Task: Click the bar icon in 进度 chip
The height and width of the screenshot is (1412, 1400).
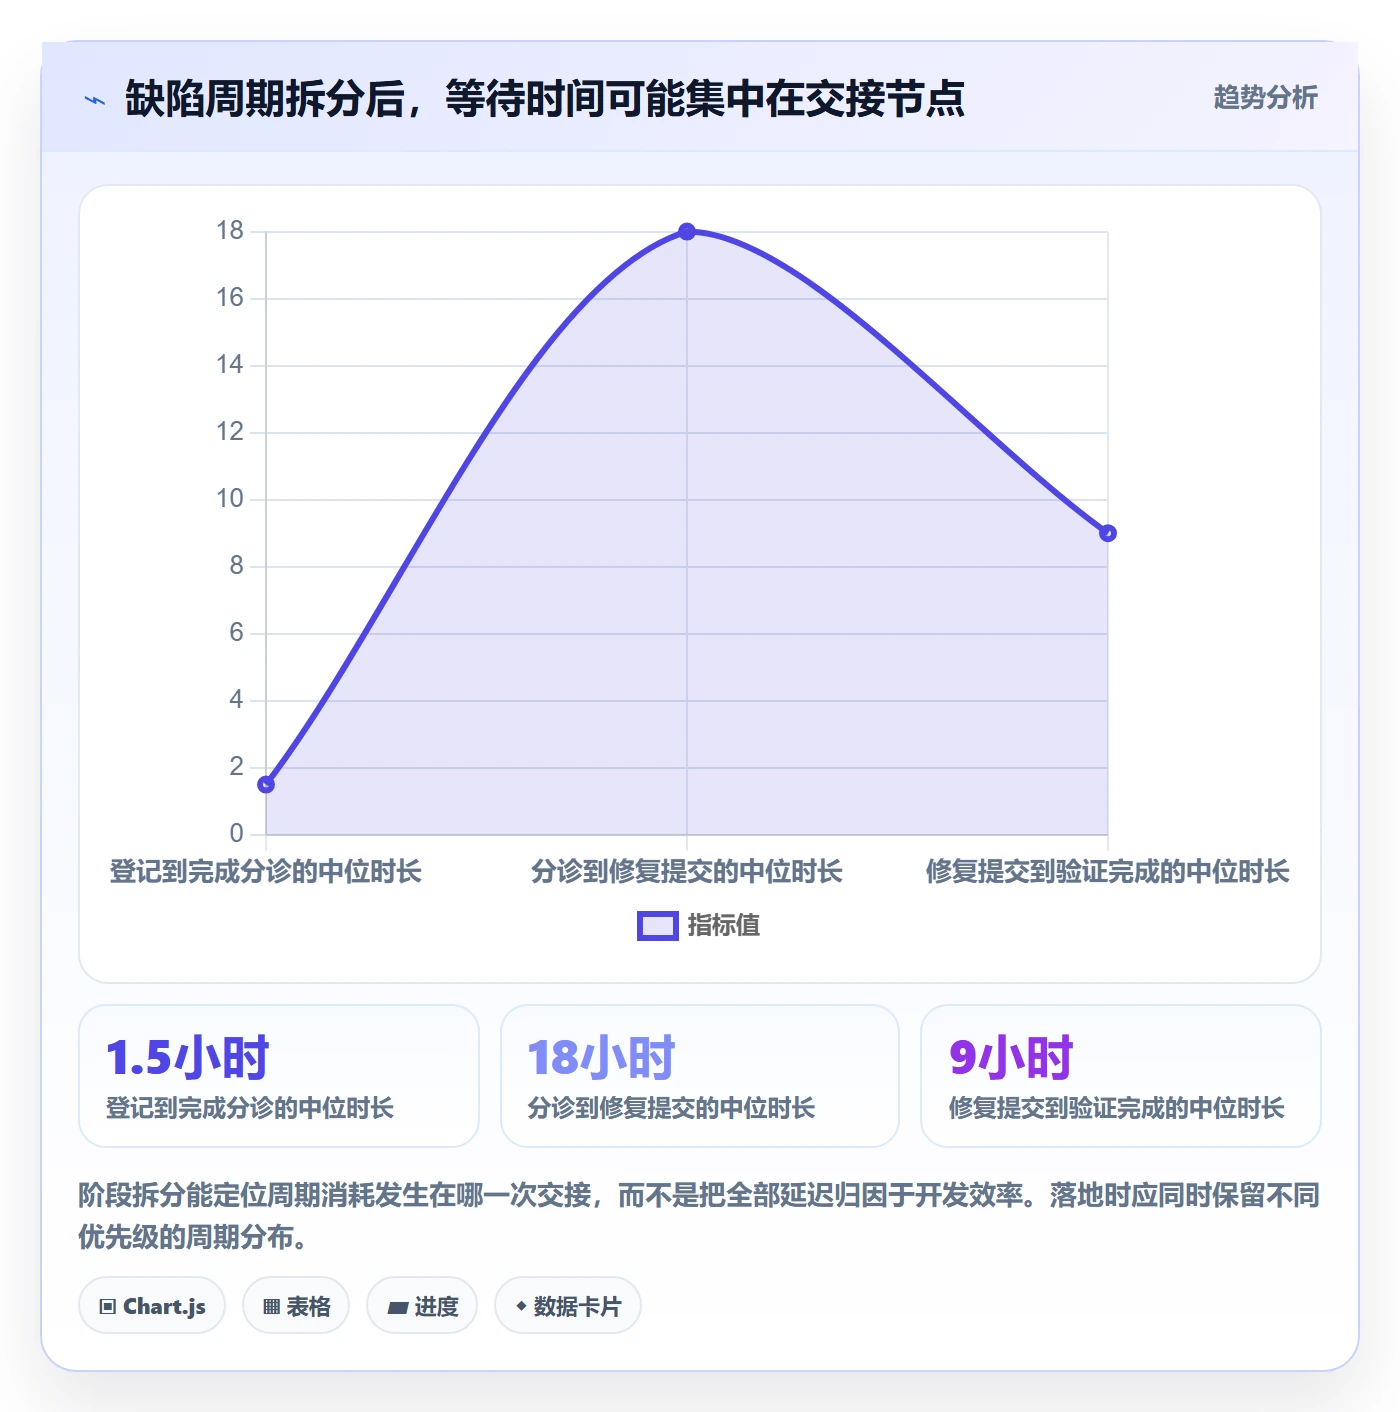Action: tap(398, 1307)
